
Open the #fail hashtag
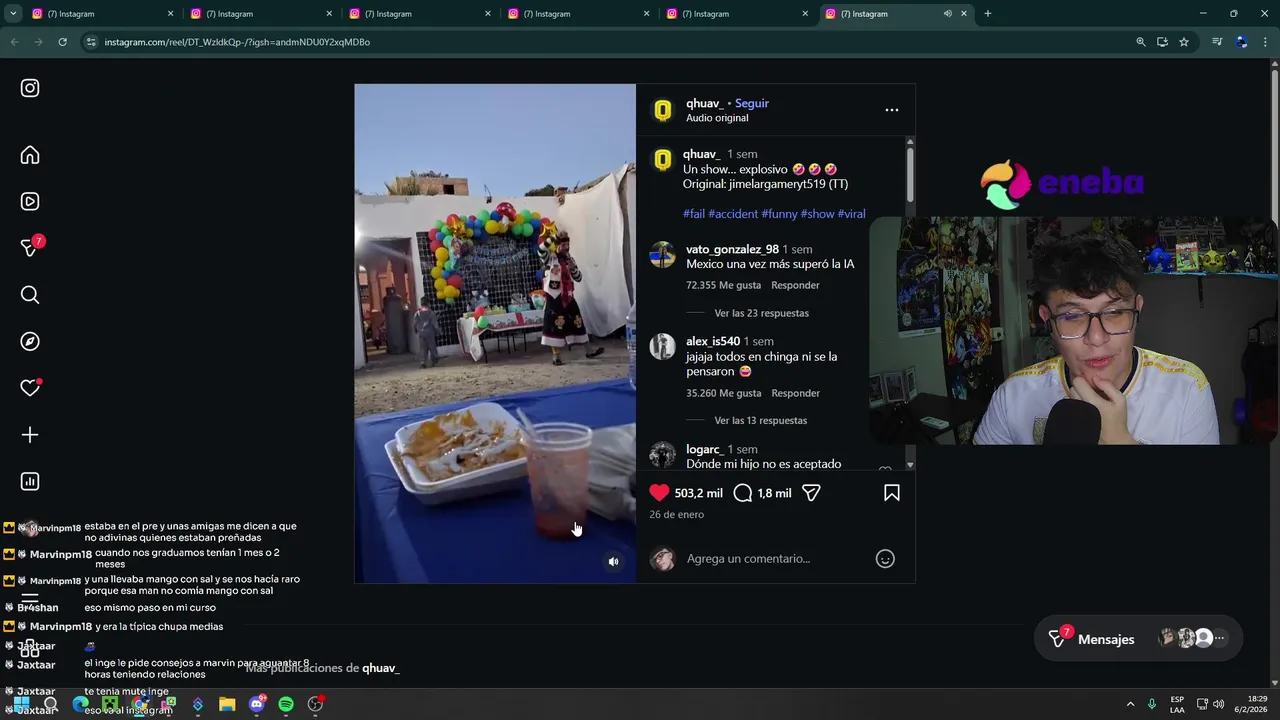coord(694,214)
